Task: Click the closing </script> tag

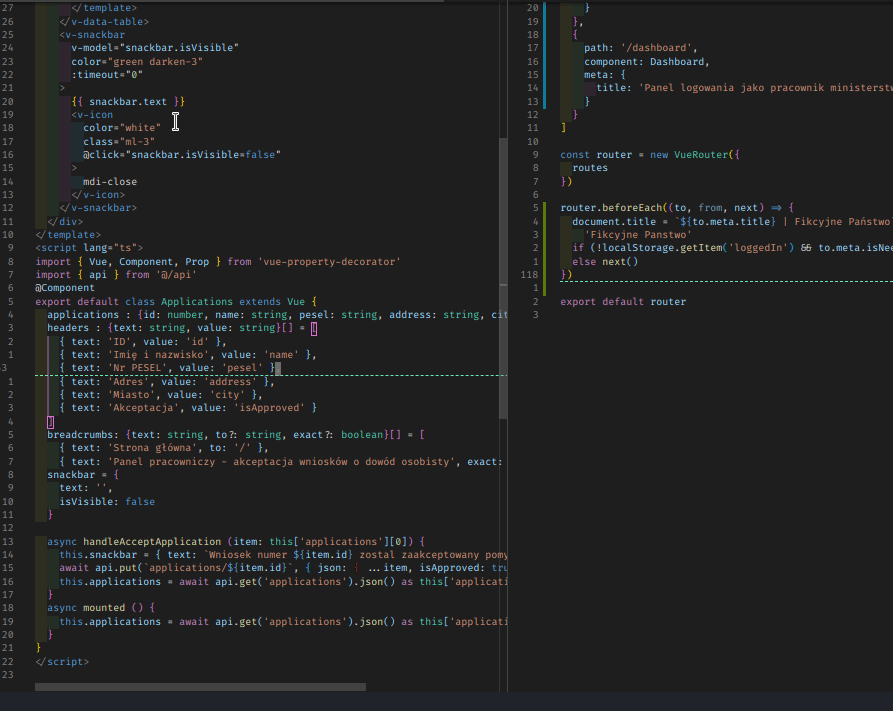Action: tap(62, 661)
